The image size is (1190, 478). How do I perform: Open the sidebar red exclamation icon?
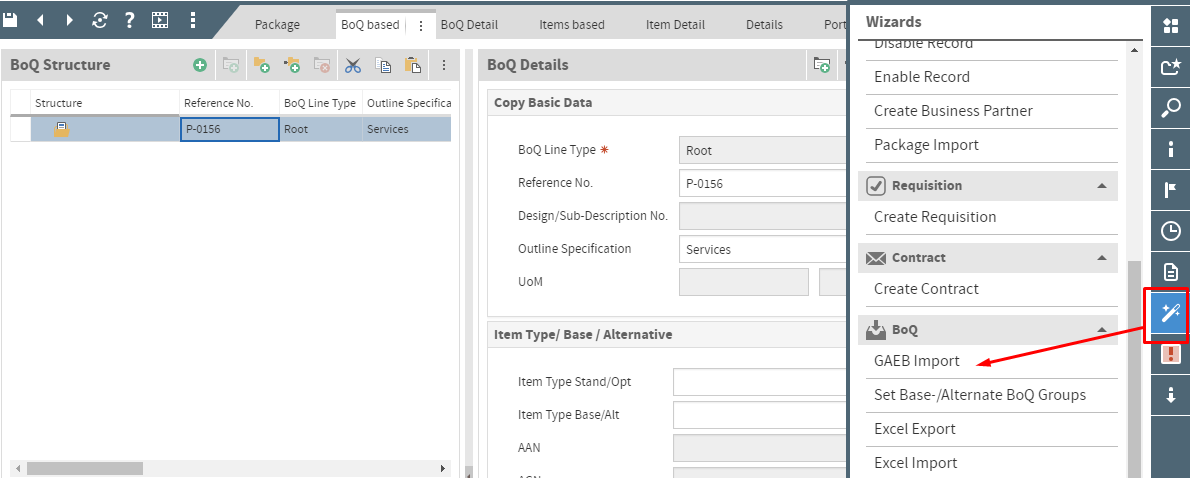click(1170, 354)
